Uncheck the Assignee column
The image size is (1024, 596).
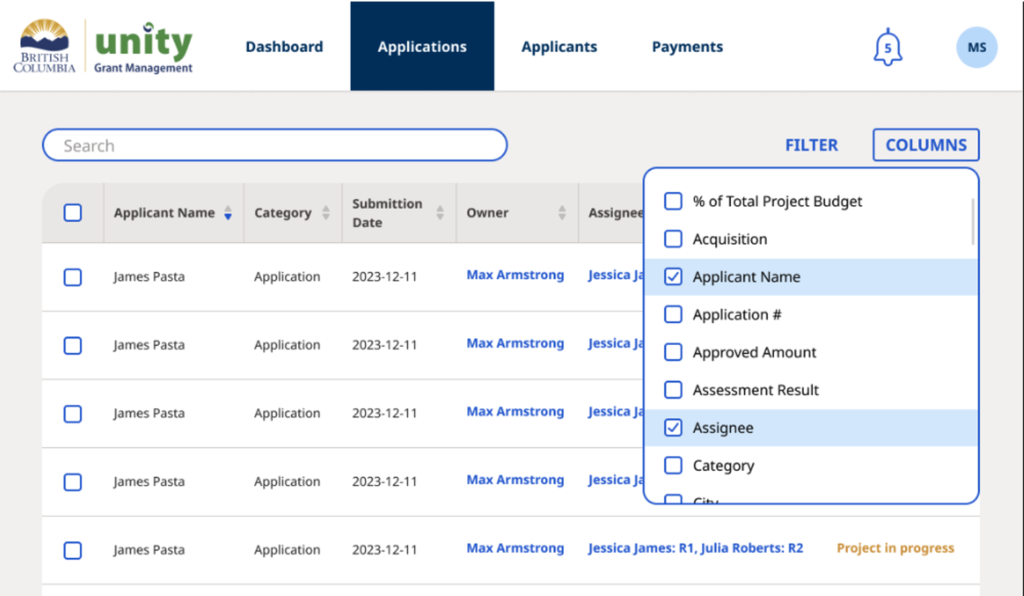(673, 427)
